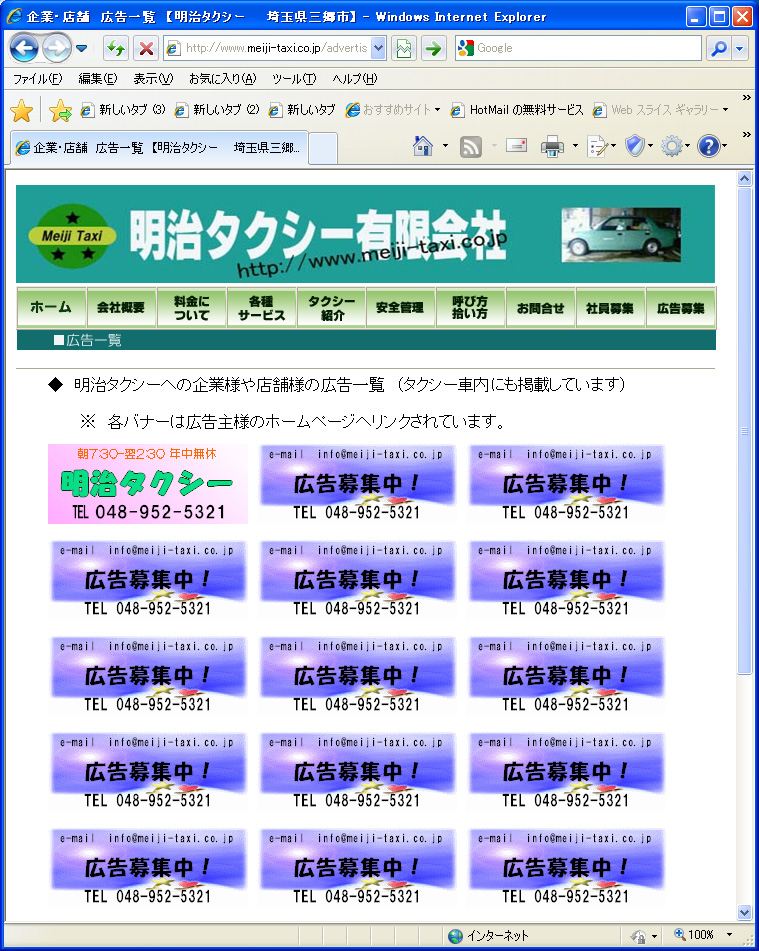Open the Home button dropdown arrow
Viewport: 759px width, 951px height.
[445, 146]
